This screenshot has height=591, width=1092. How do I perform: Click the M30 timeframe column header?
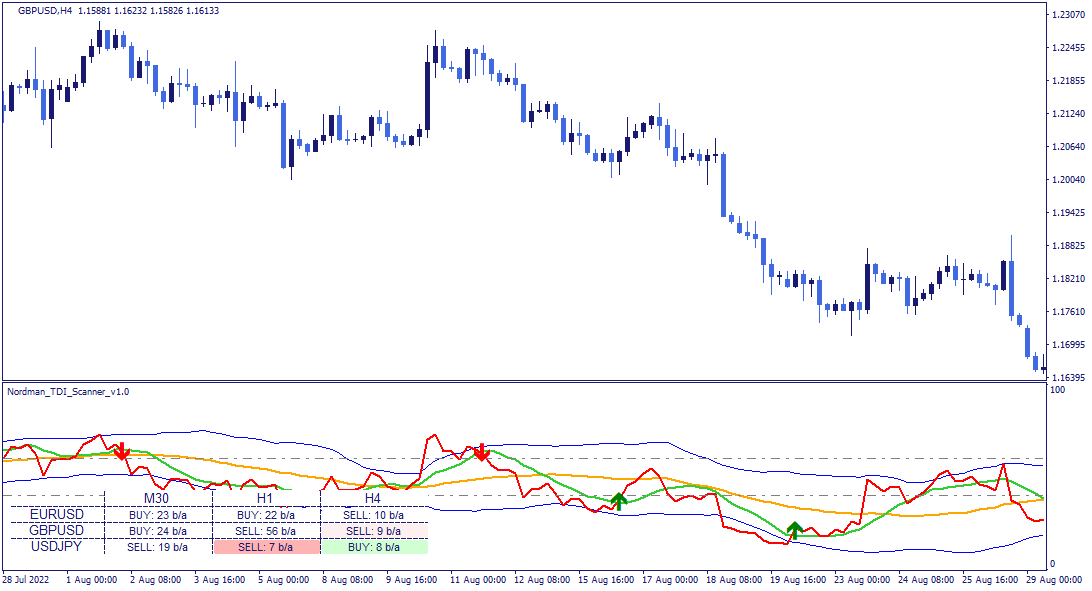(157, 498)
